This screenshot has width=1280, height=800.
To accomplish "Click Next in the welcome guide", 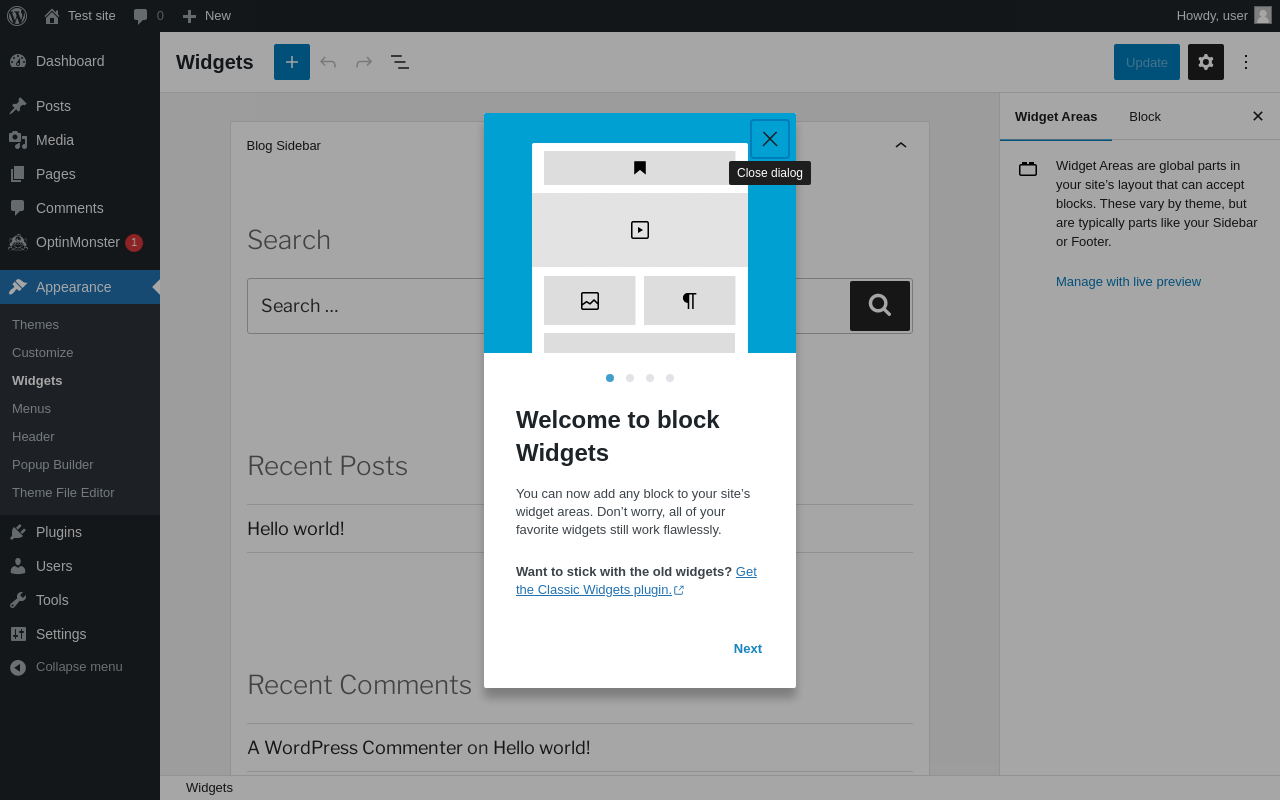I will tap(748, 649).
